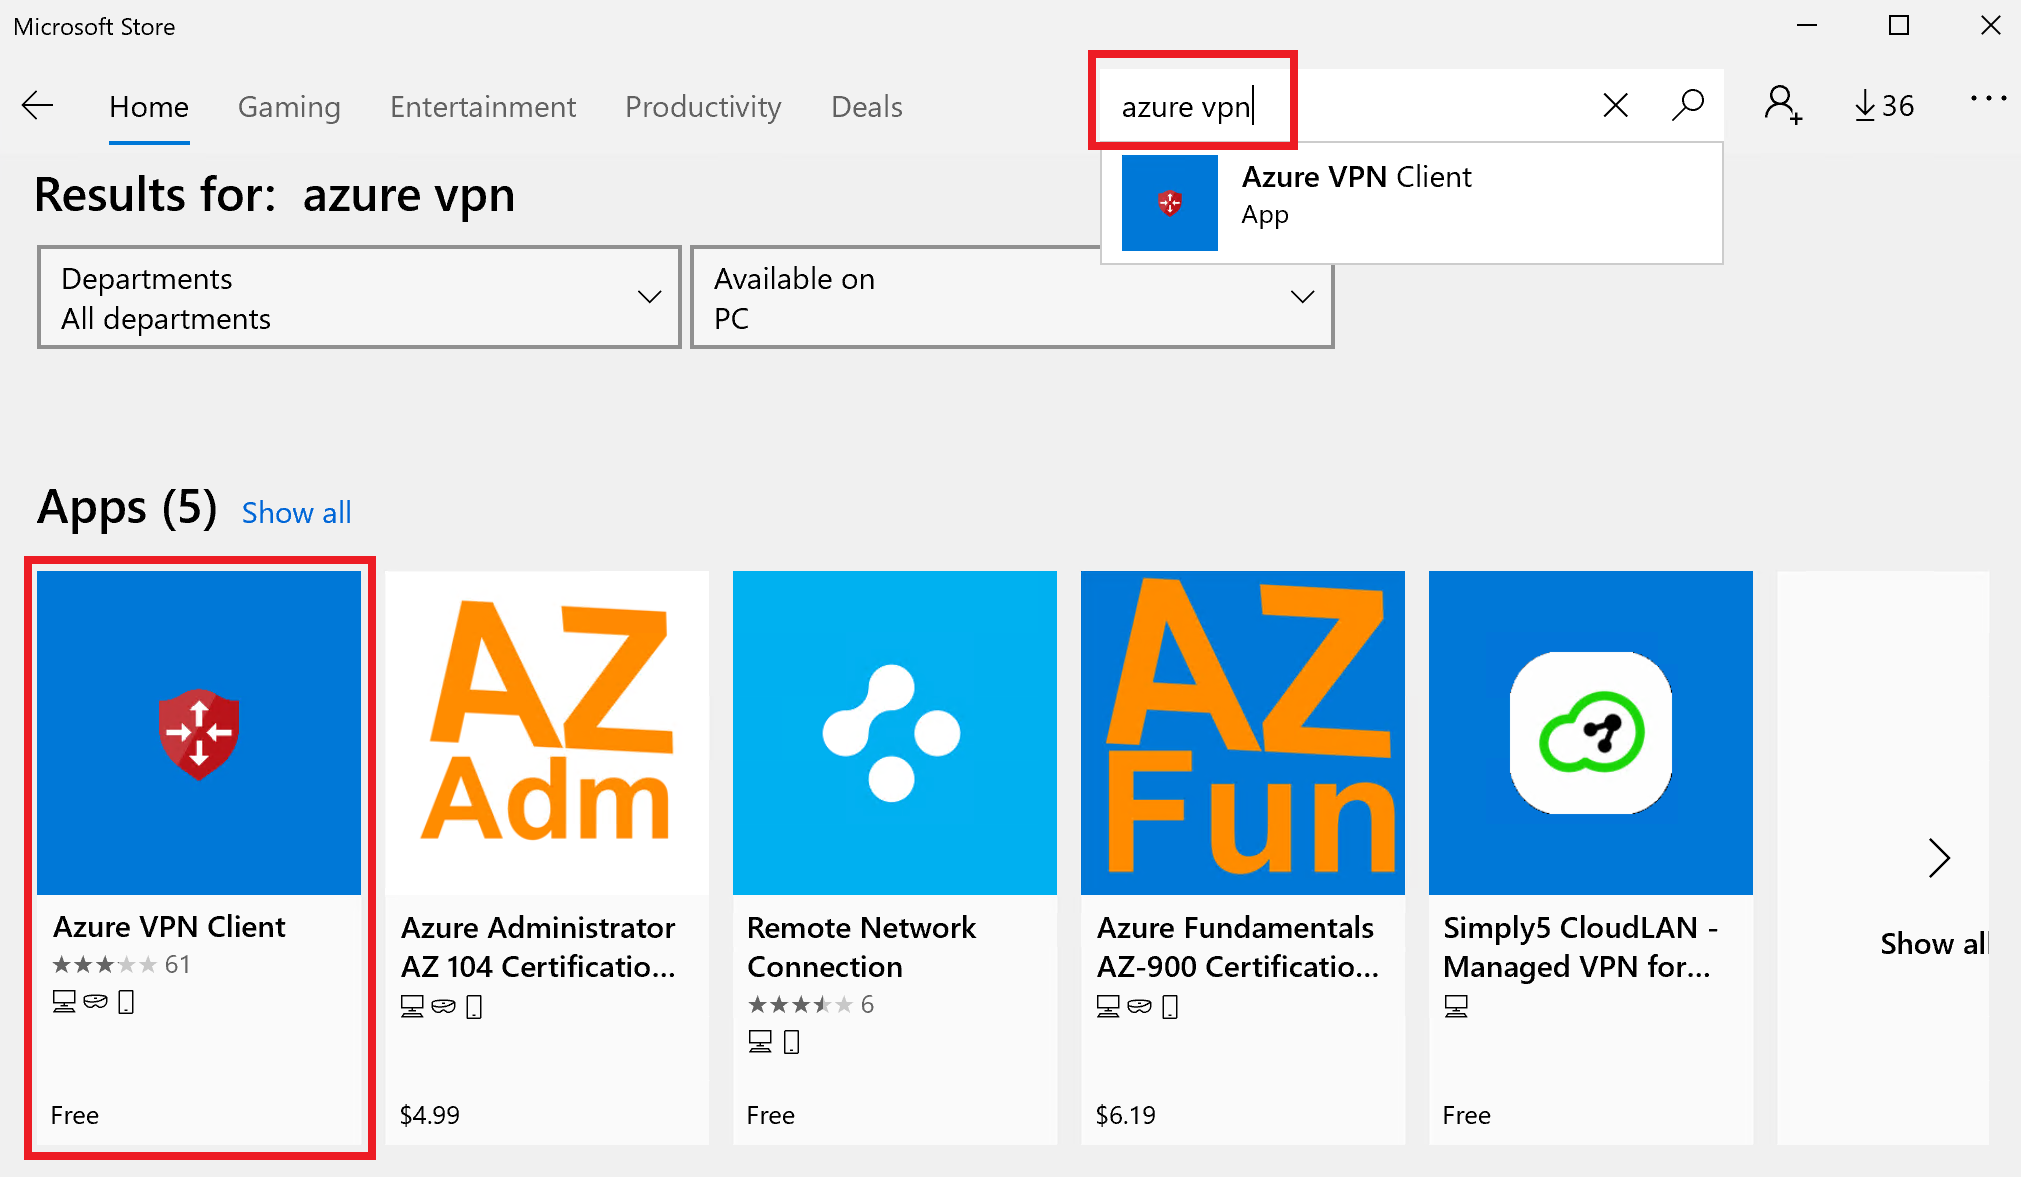
Task: Open the account sign-in icon
Action: (x=1782, y=105)
